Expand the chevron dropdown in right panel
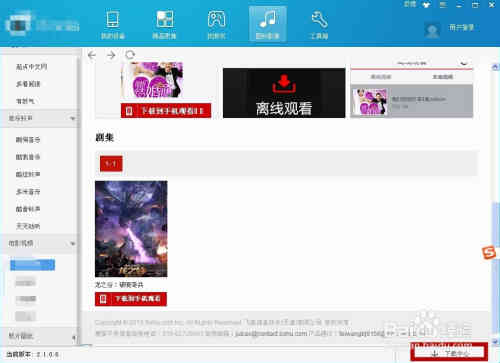This screenshot has width=500, height=363. tap(464, 63)
